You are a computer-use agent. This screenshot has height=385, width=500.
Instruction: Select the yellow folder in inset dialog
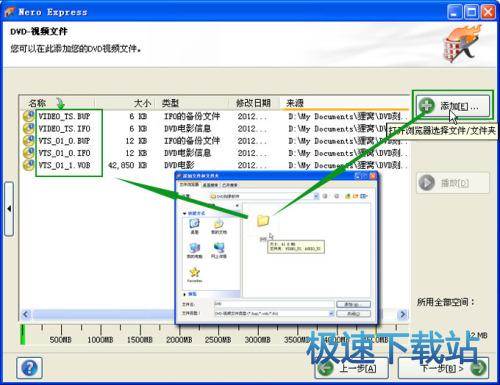tap(263, 221)
